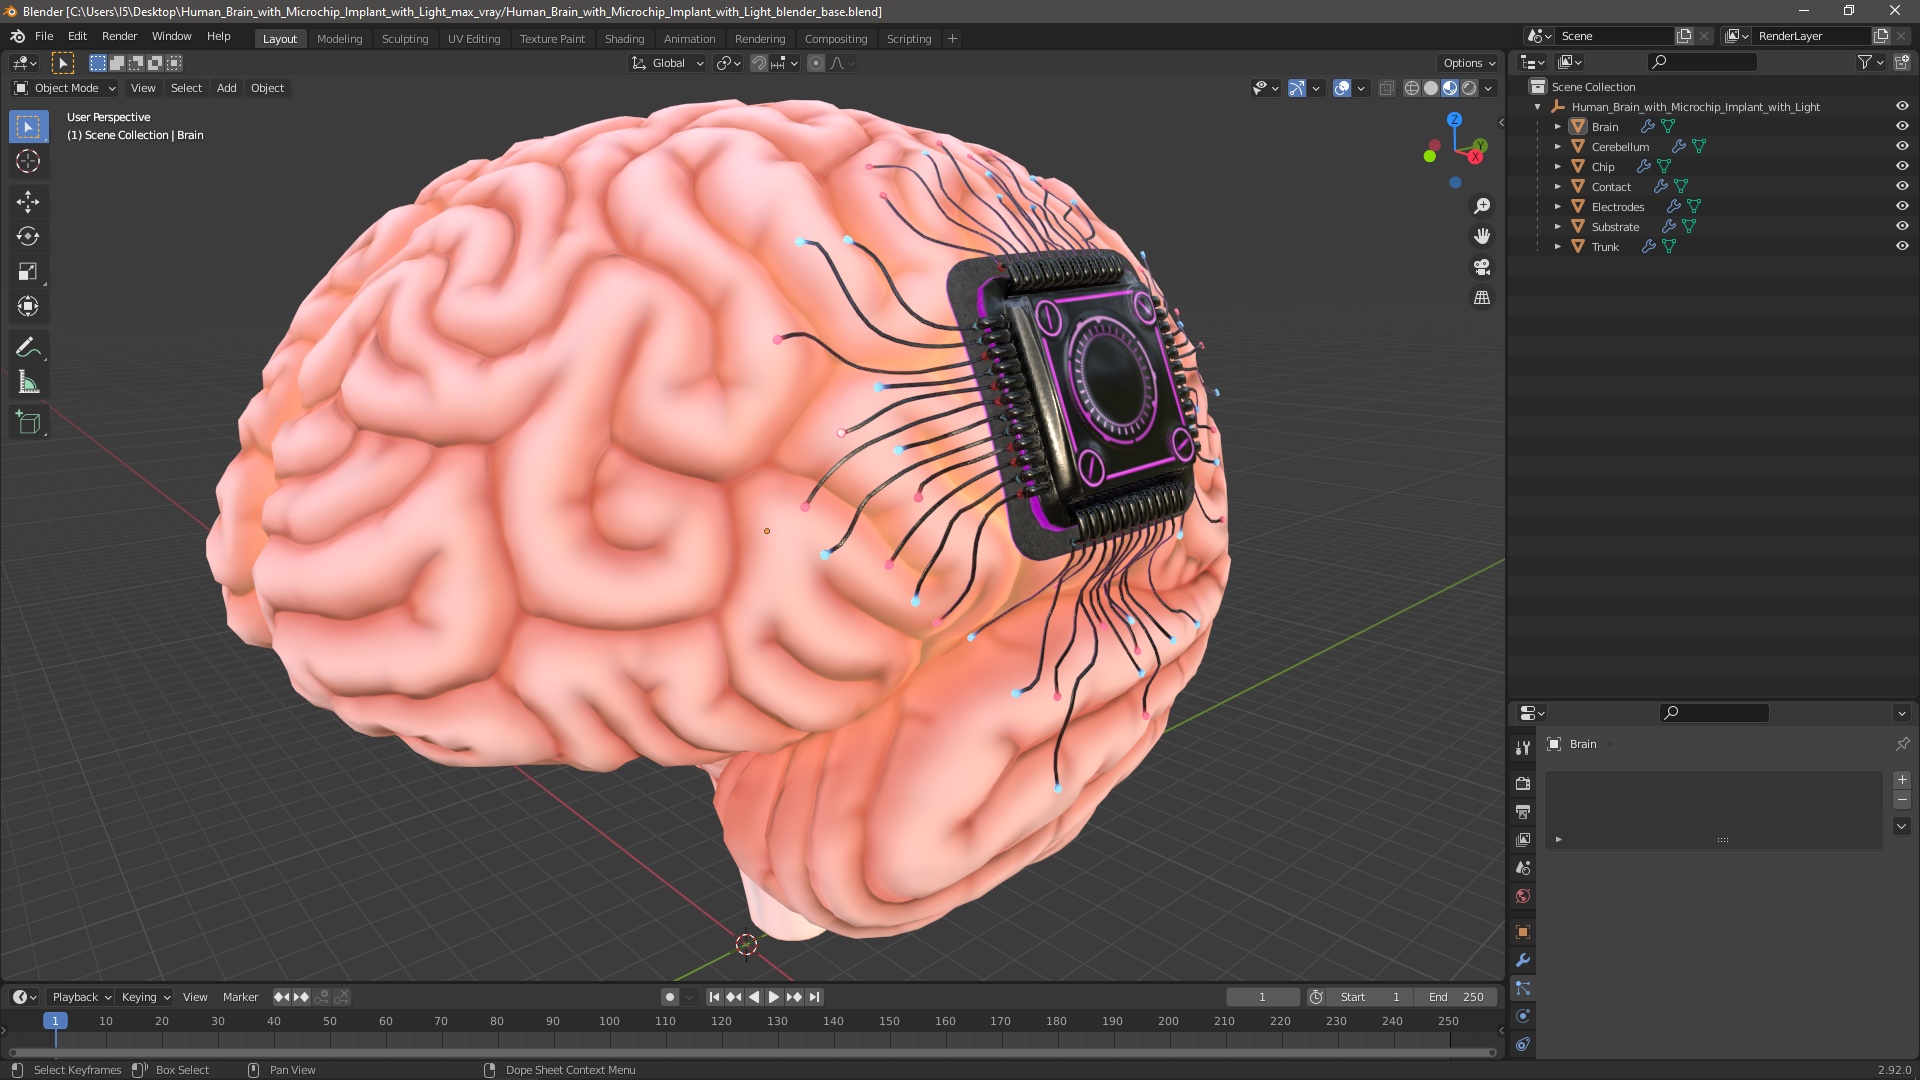Toggle camera view in the viewport

[x=1482, y=267]
